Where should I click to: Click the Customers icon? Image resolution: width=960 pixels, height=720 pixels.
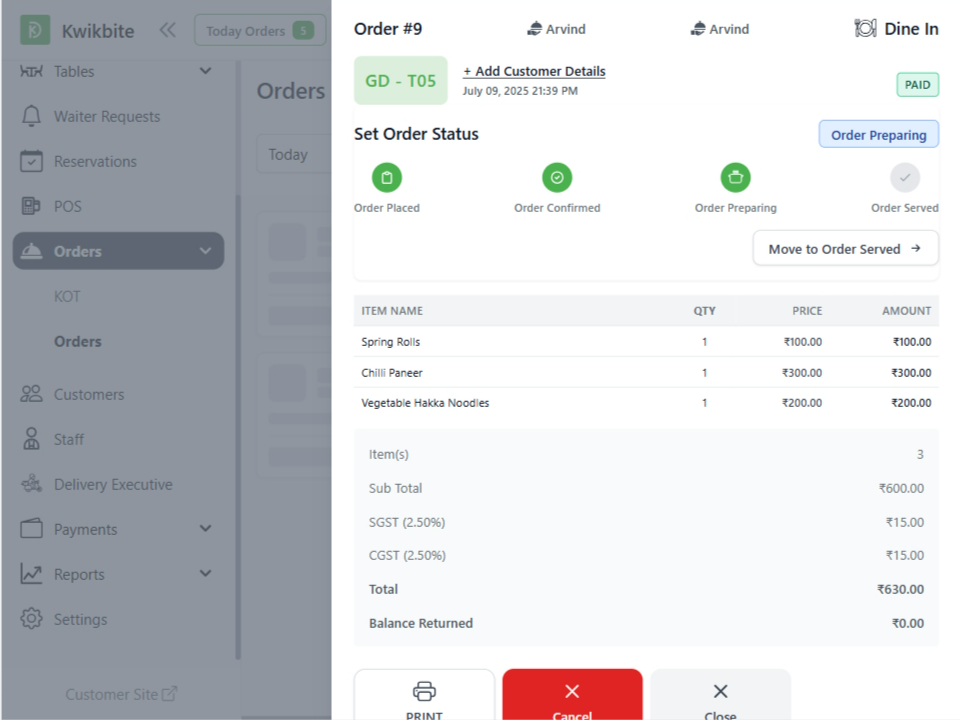(x=31, y=394)
